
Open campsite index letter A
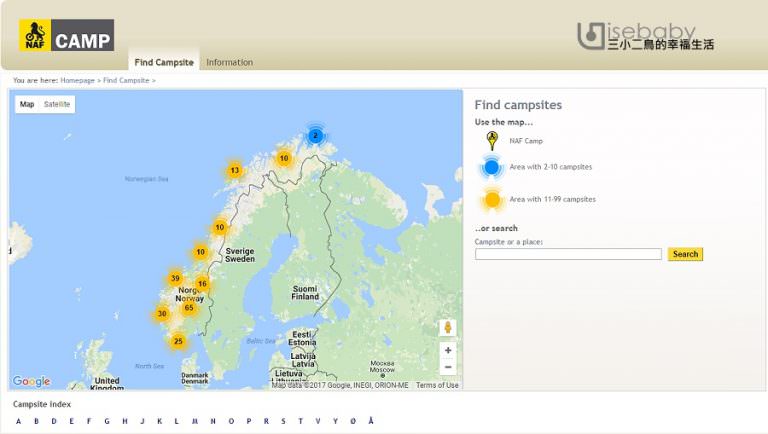coord(17,421)
